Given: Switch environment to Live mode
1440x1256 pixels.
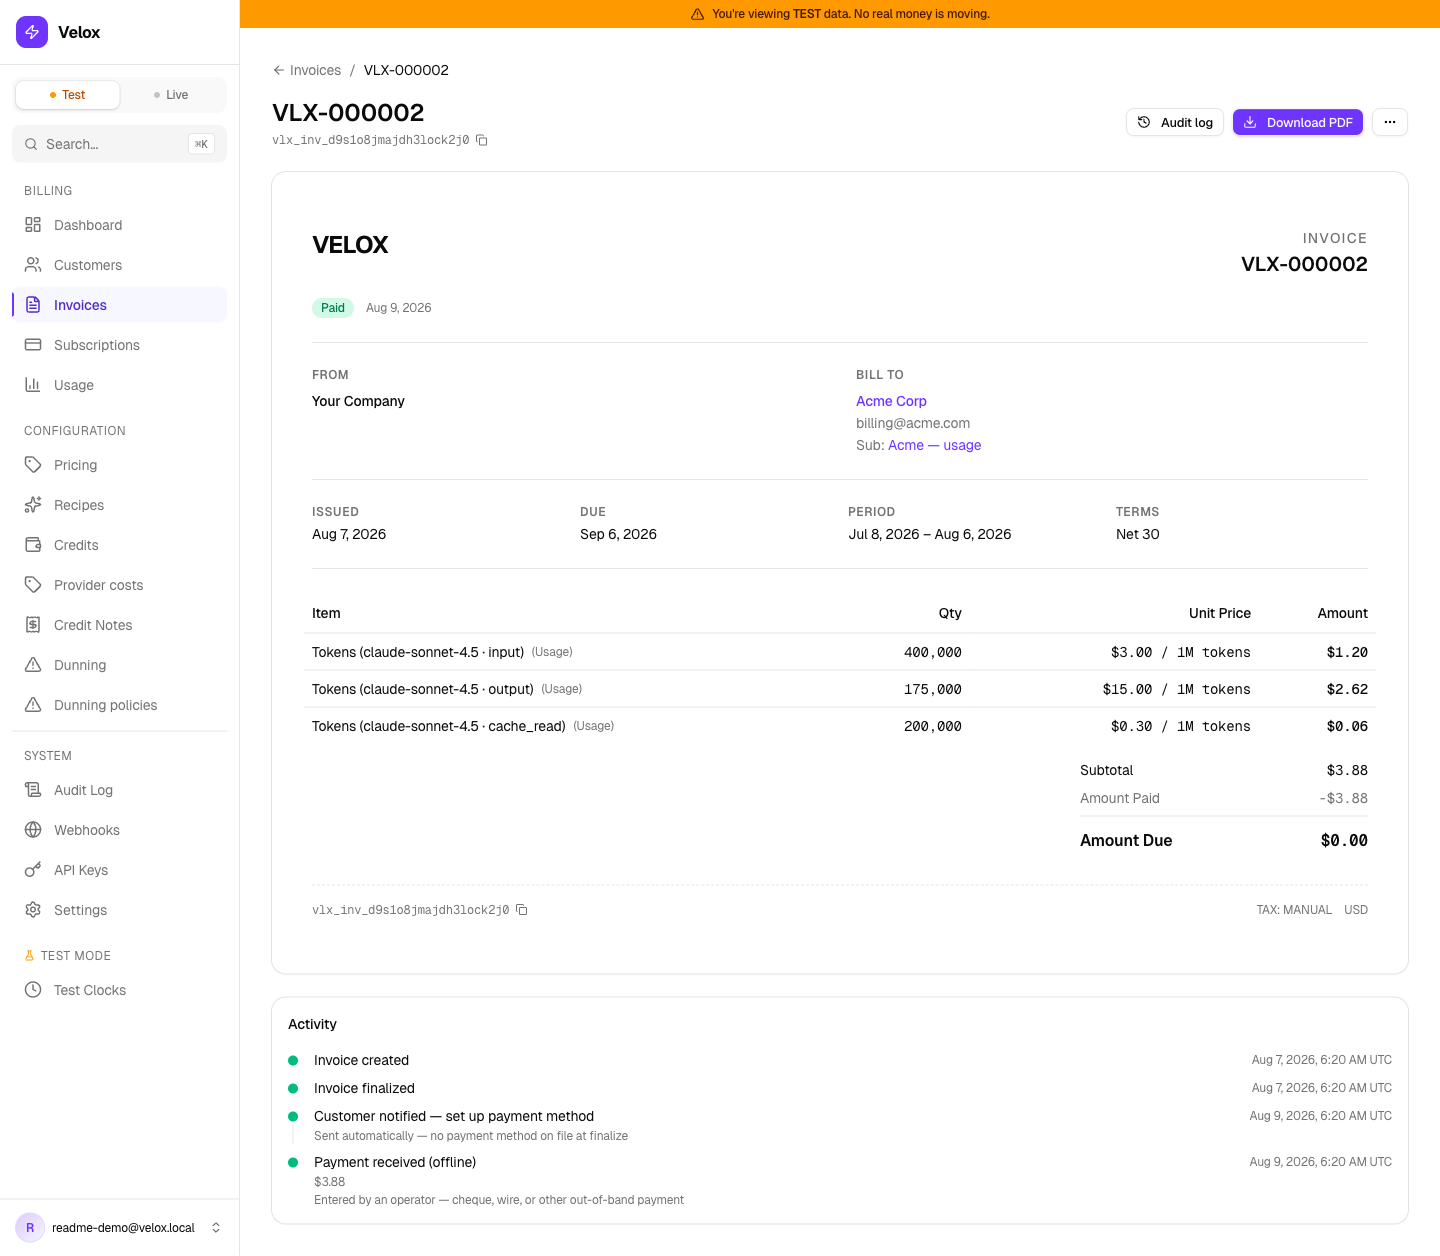Looking at the screenshot, I should [171, 95].
